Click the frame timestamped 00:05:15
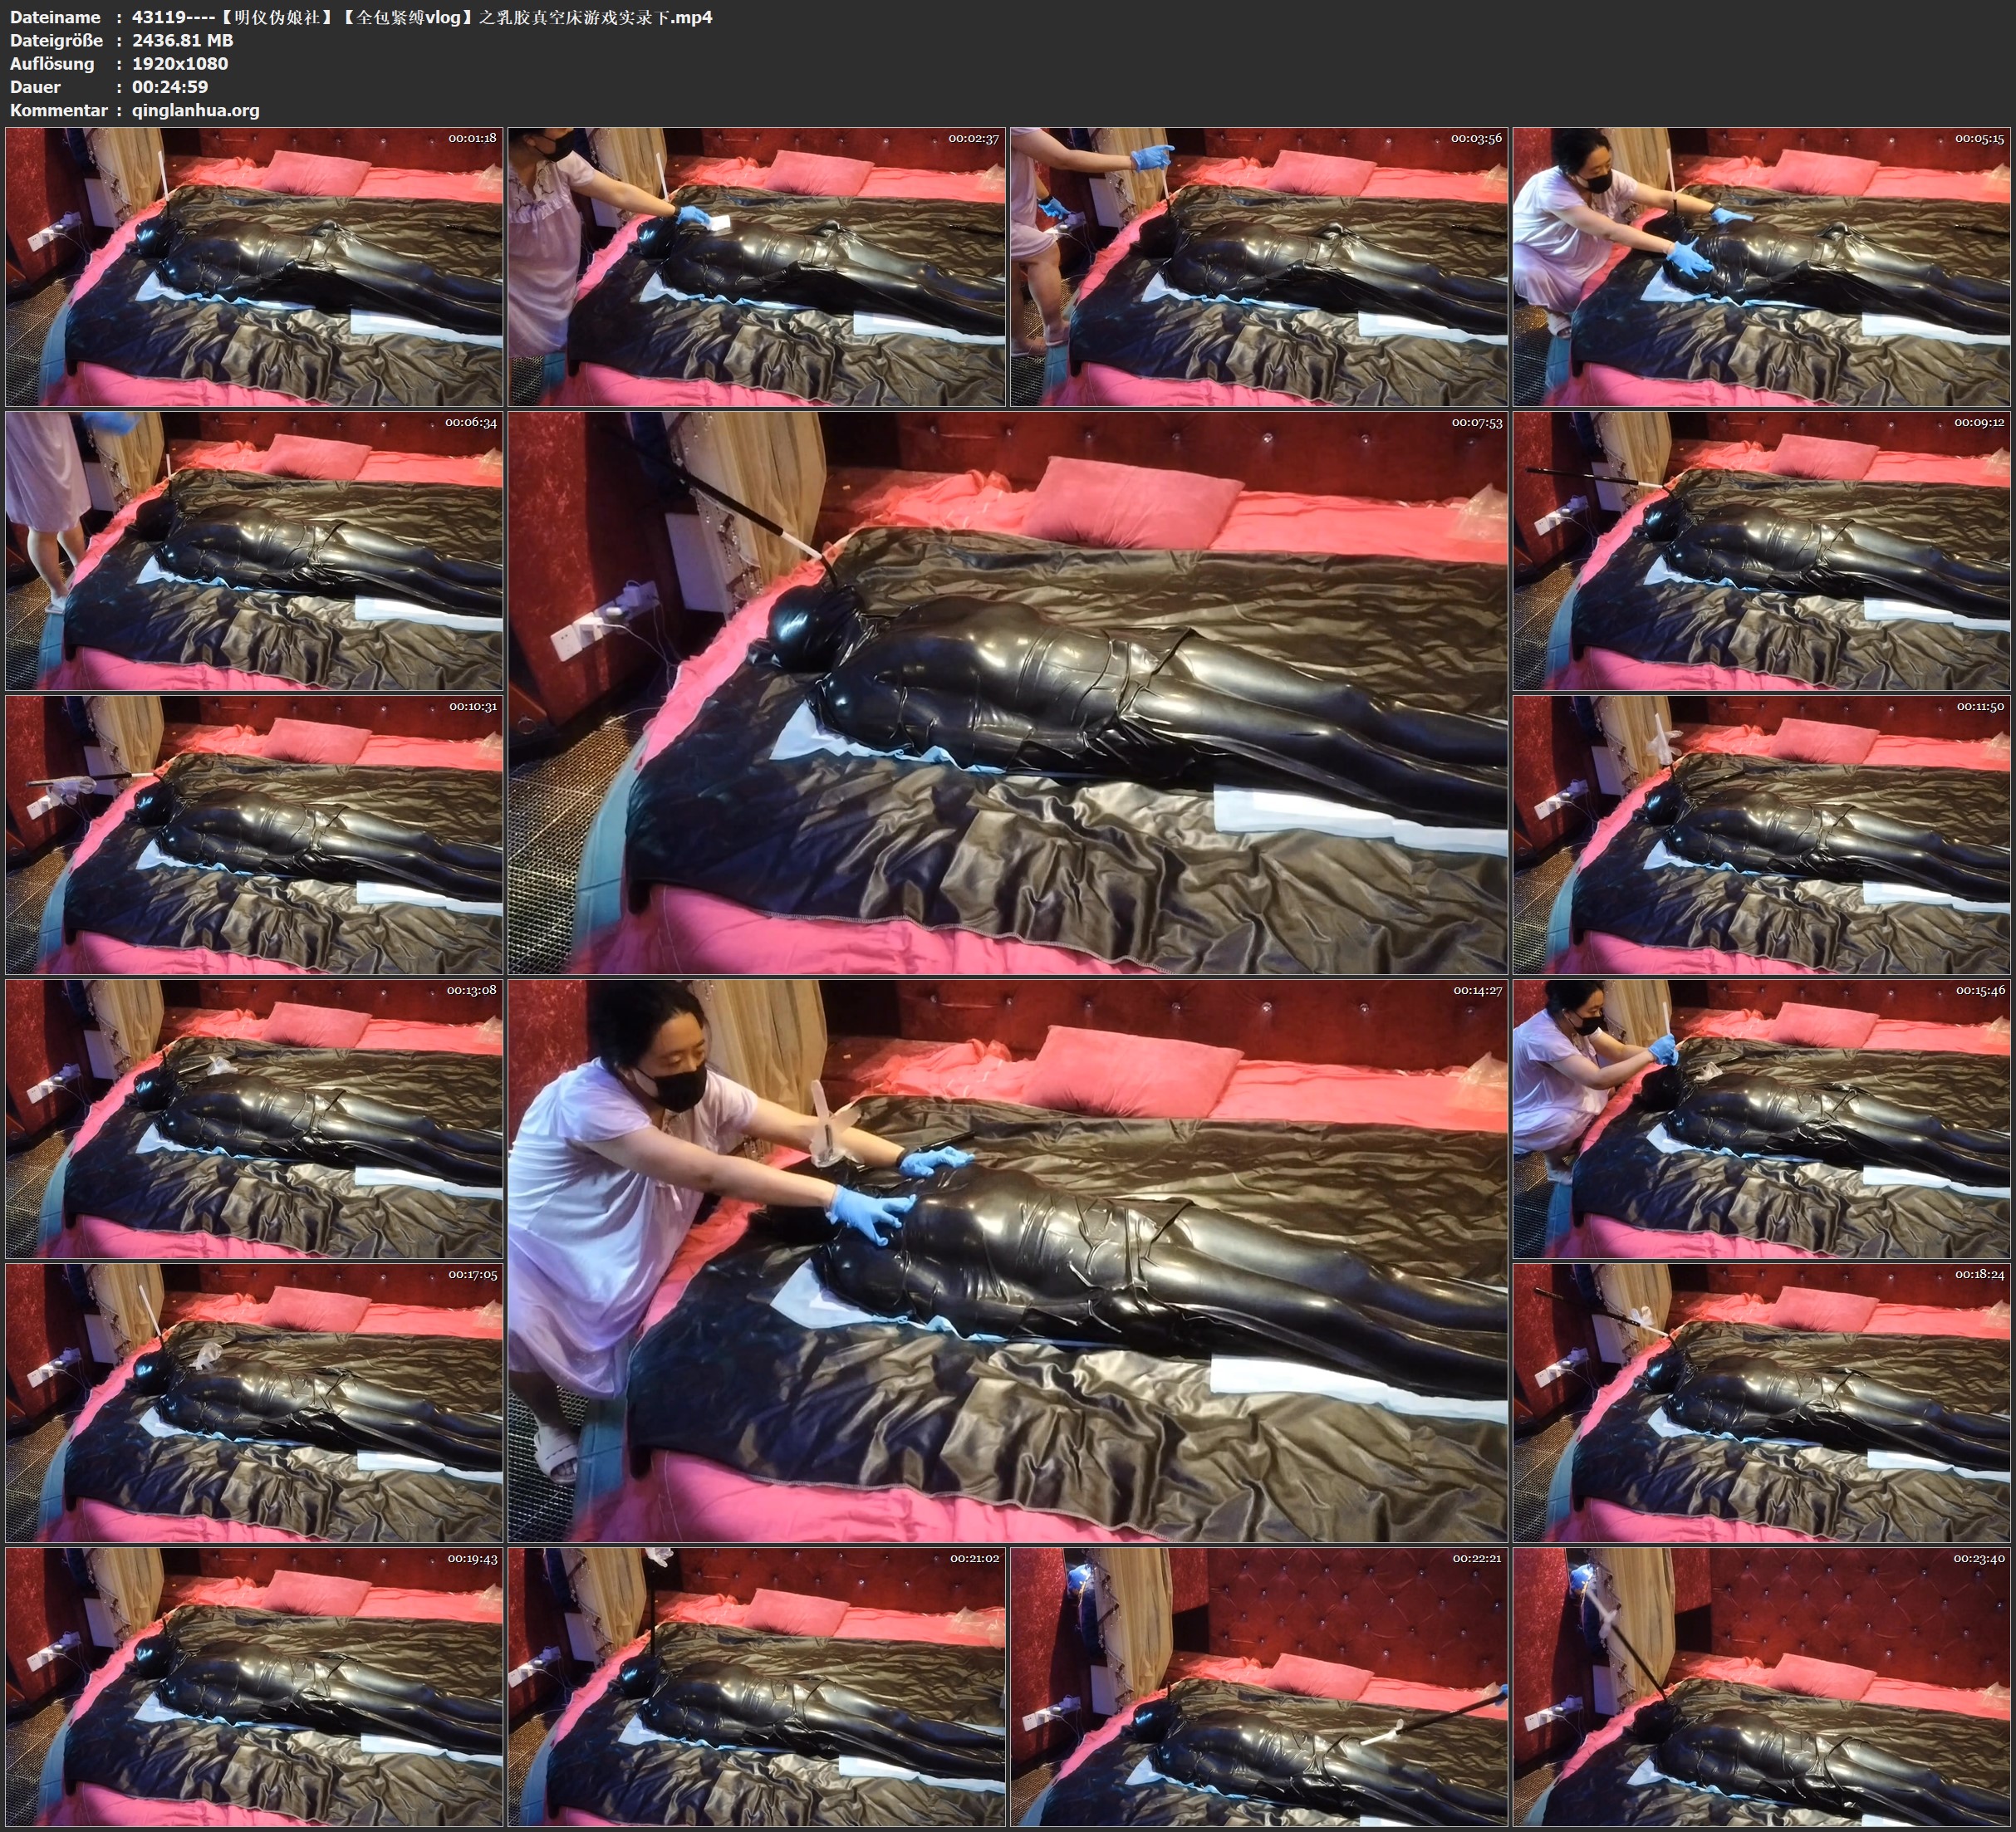The width and height of the screenshot is (2016, 1832). click(x=1762, y=266)
